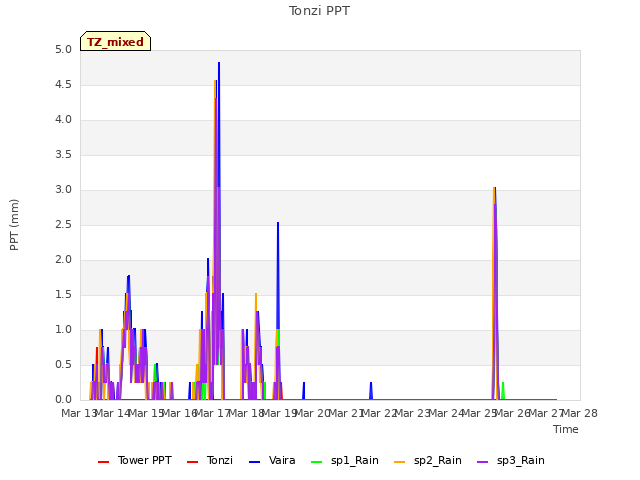Click the tallest blue Vaira peak near 4.8

pyautogui.click(x=219, y=64)
